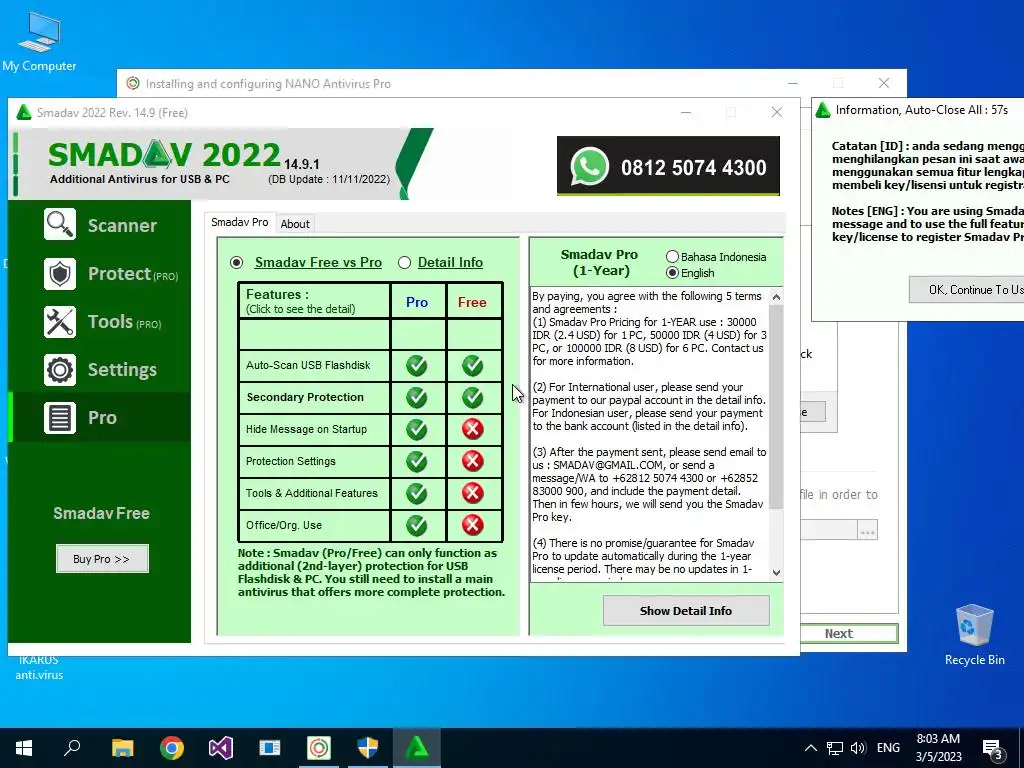Screen dimensions: 1024x768
Task: Click Free checkmark for Auto-Scan USB Flashdisk
Action: click(472, 366)
